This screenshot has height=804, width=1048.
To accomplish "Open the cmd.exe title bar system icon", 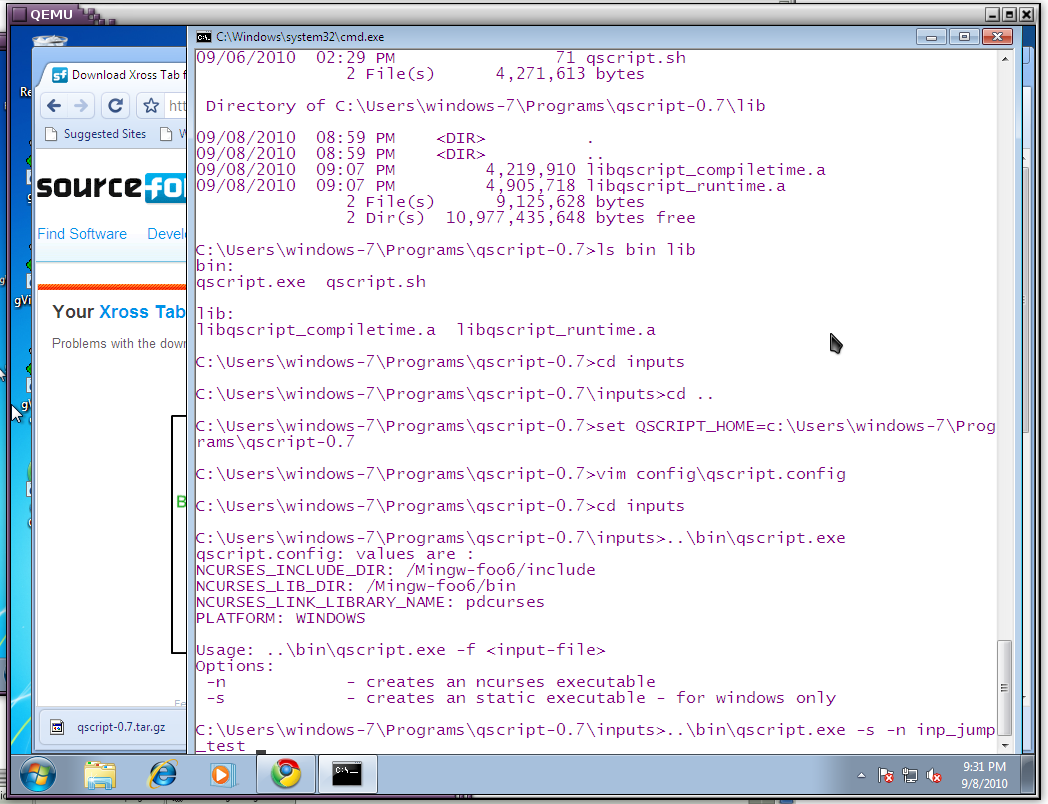I will 203,37.
